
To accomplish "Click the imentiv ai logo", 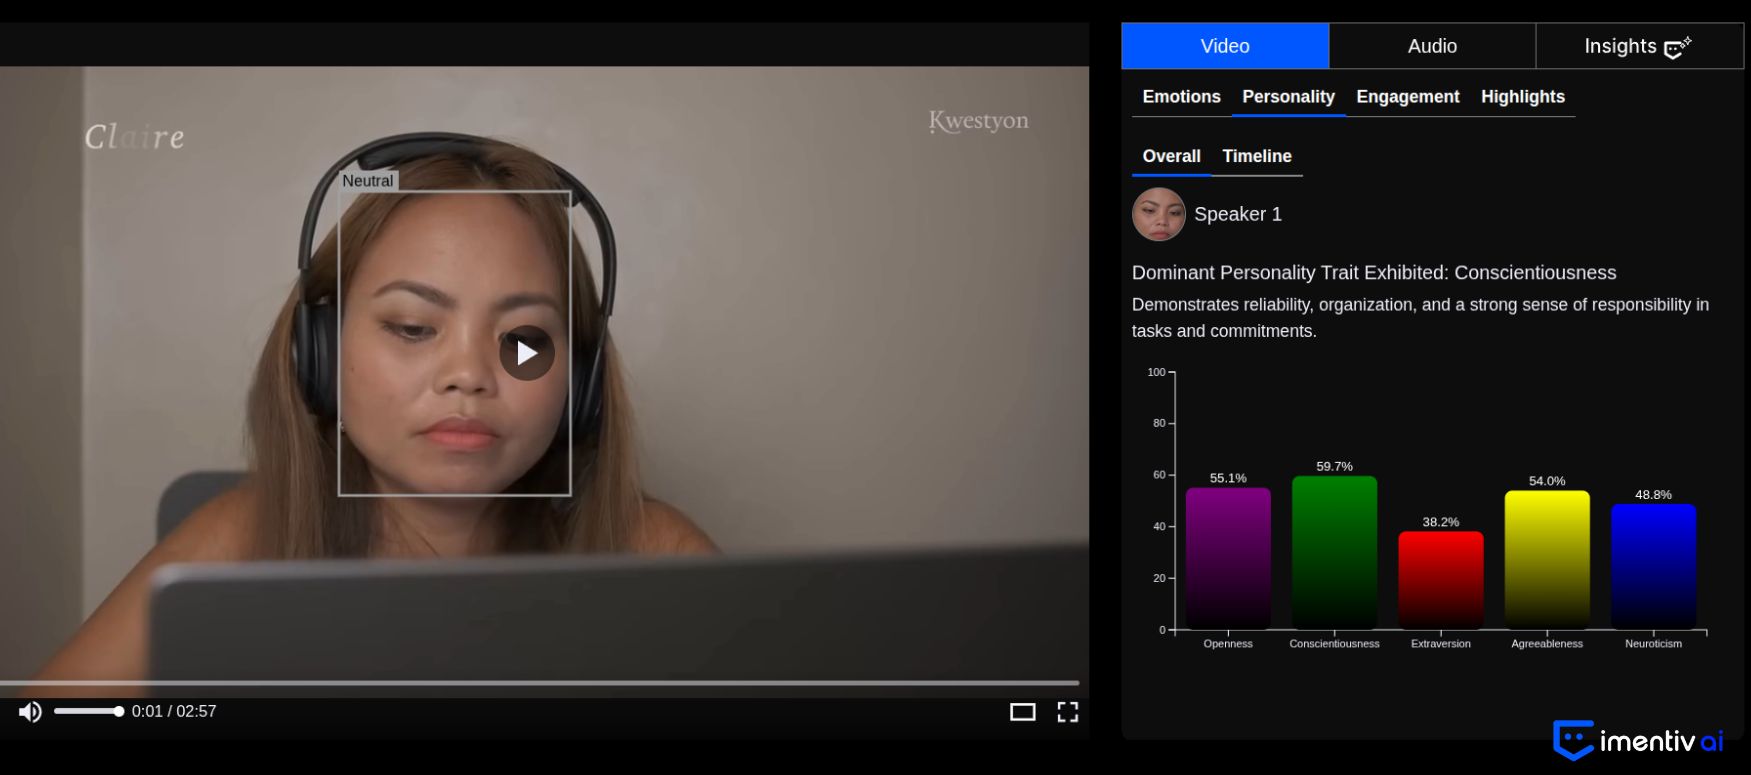I will (1638, 740).
